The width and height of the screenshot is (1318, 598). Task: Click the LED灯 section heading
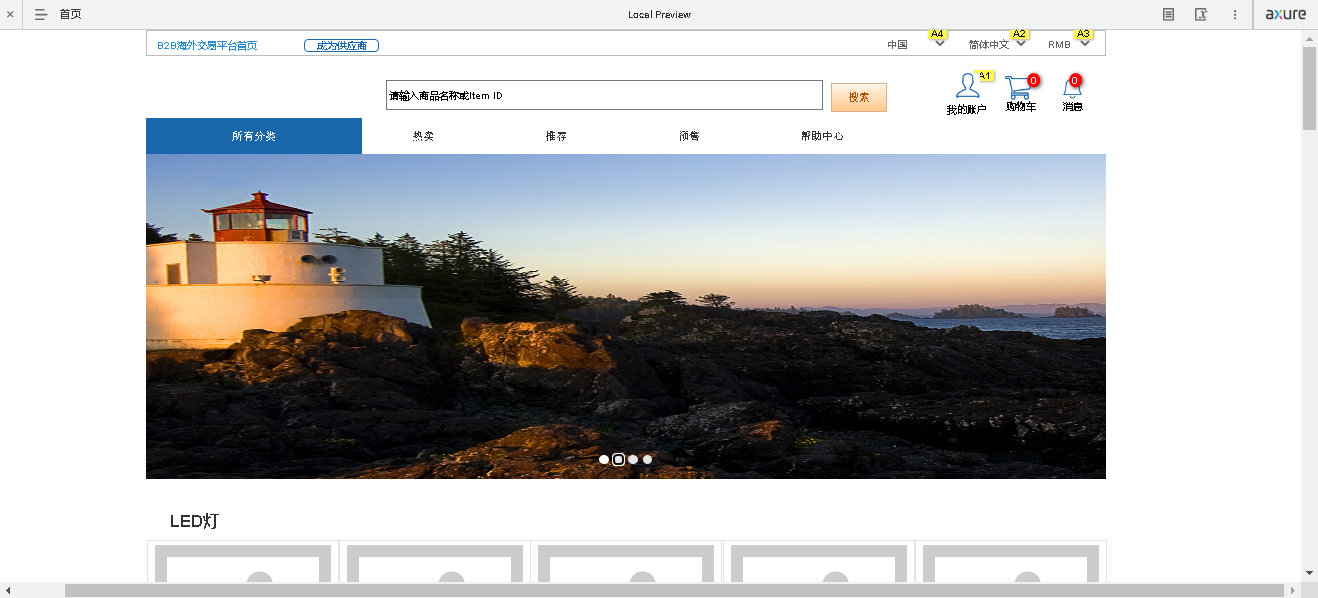pyautogui.click(x=194, y=521)
